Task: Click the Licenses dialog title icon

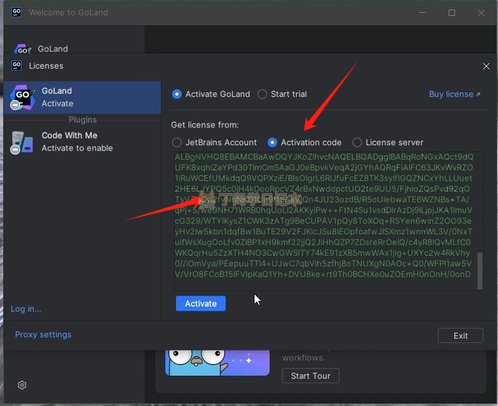Action: [17, 66]
